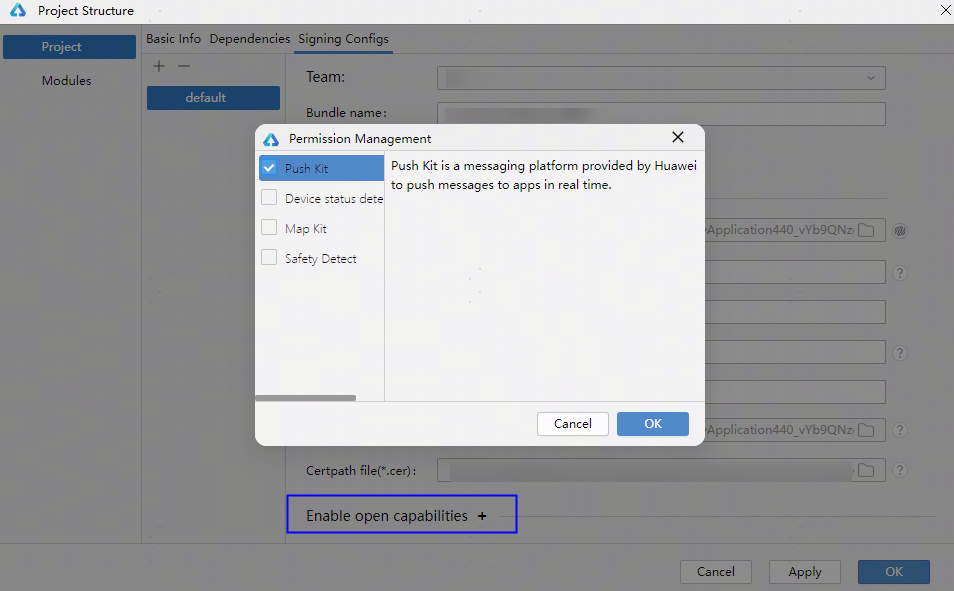954x591 pixels.
Task: Close the Permission Management dialog with X
Action: 678,138
